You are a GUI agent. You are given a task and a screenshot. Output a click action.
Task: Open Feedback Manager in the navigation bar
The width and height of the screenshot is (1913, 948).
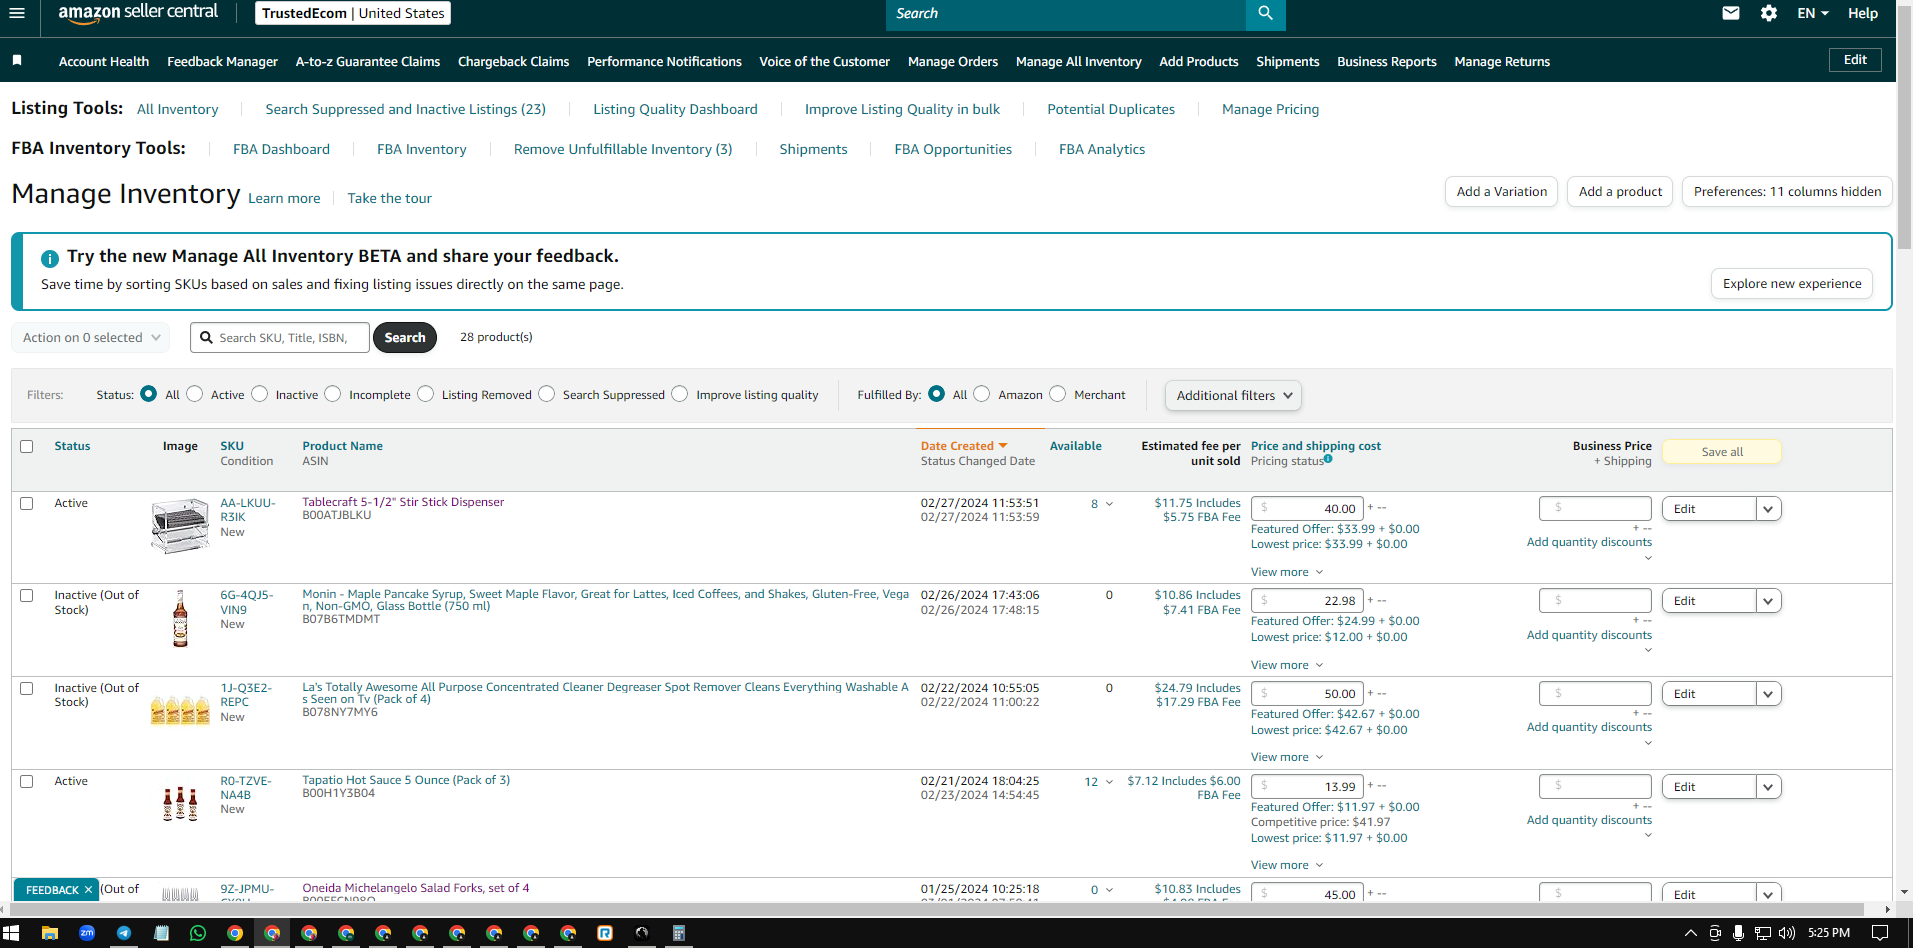pyautogui.click(x=222, y=61)
